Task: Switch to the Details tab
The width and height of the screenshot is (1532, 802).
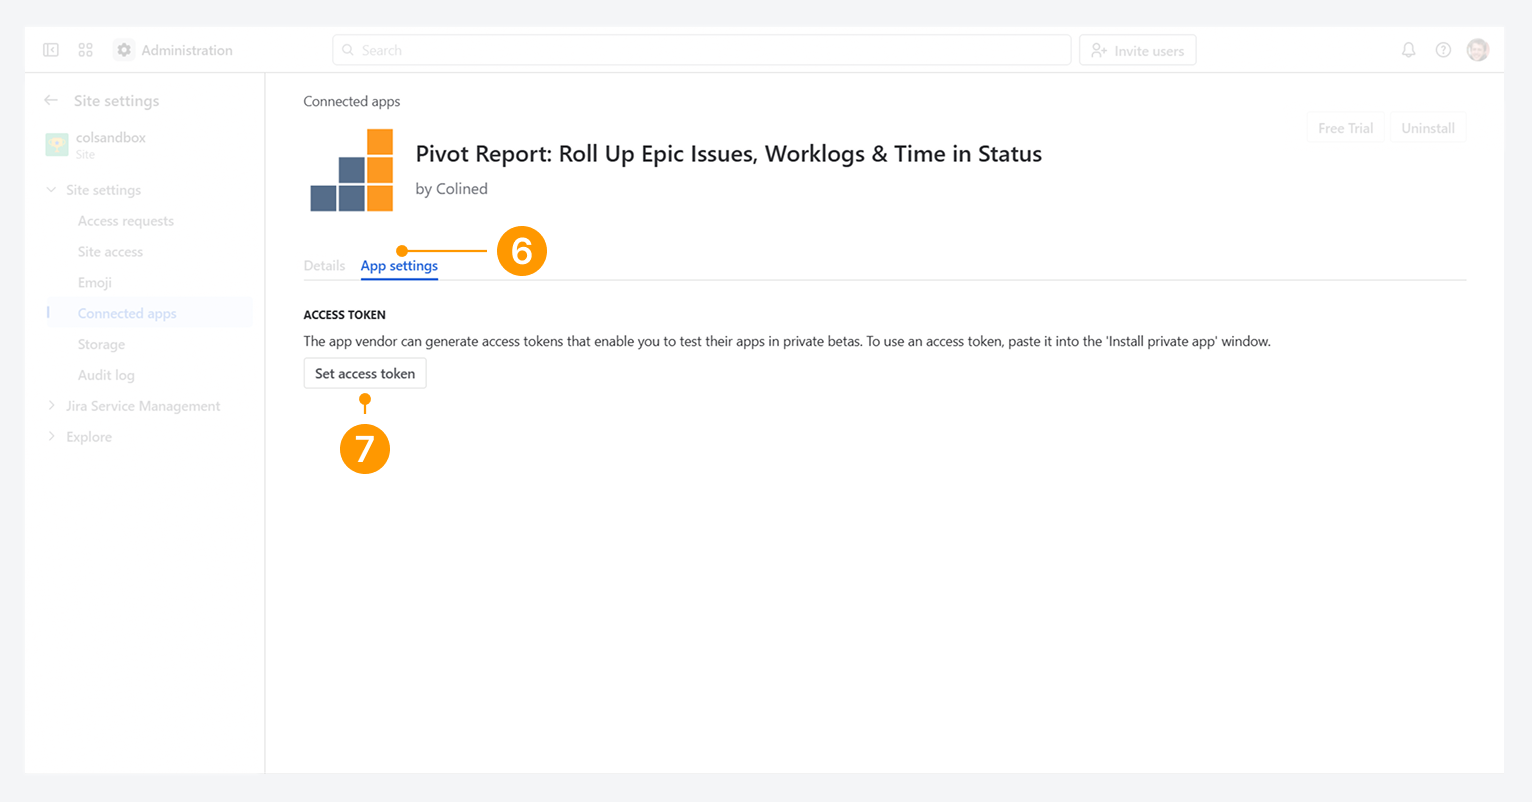Action: [x=324, y=266]
